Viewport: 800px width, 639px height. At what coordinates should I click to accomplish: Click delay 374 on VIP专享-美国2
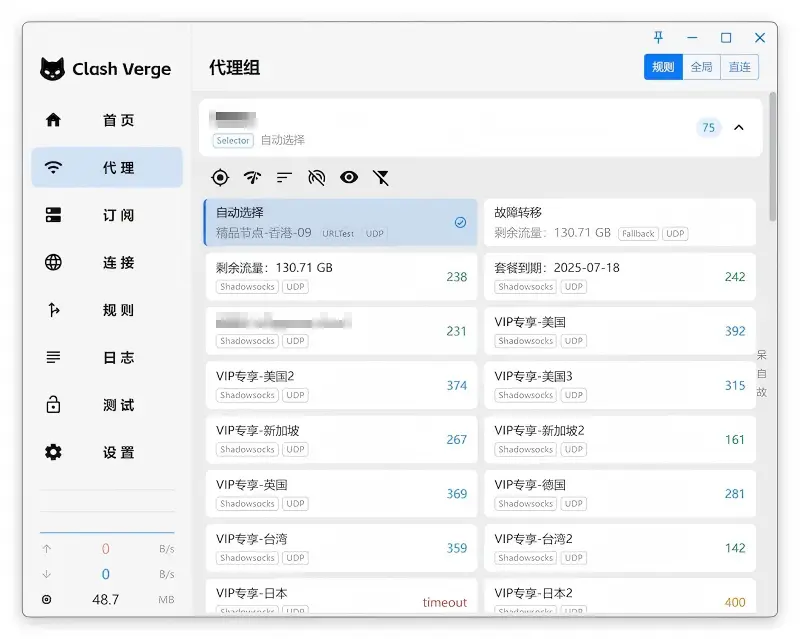[x=457, y=385]
